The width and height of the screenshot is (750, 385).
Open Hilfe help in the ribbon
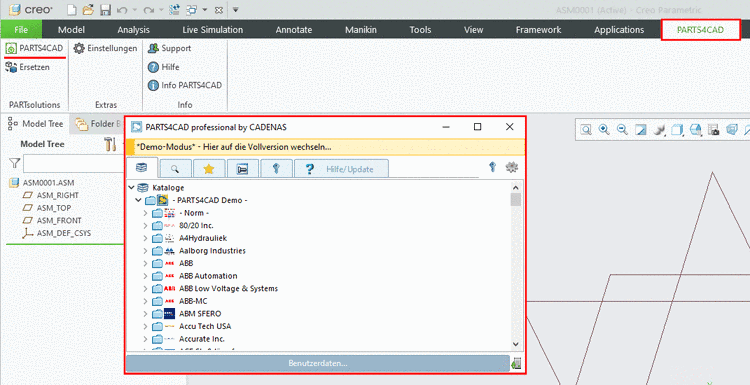click(x=164, y=67)
